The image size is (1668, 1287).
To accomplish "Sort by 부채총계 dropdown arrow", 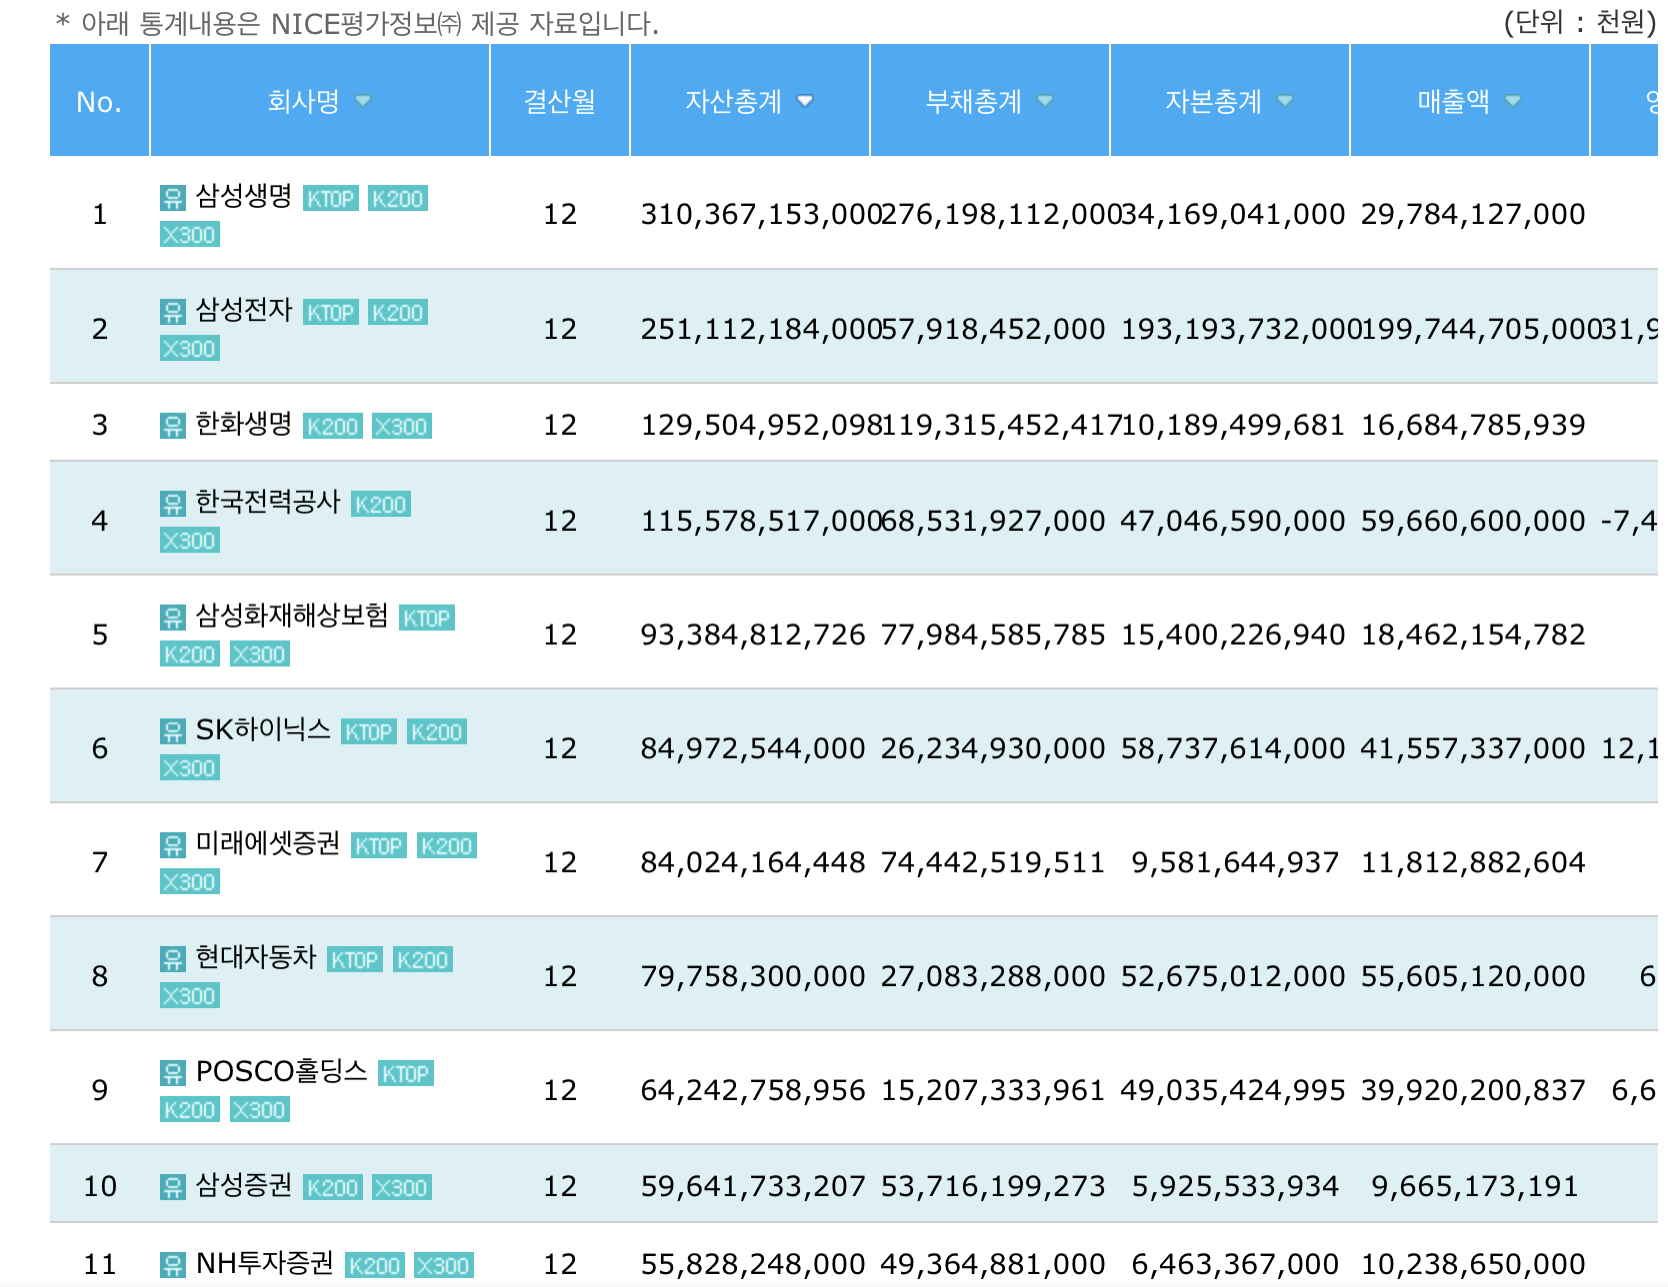I will (1045, 101).
